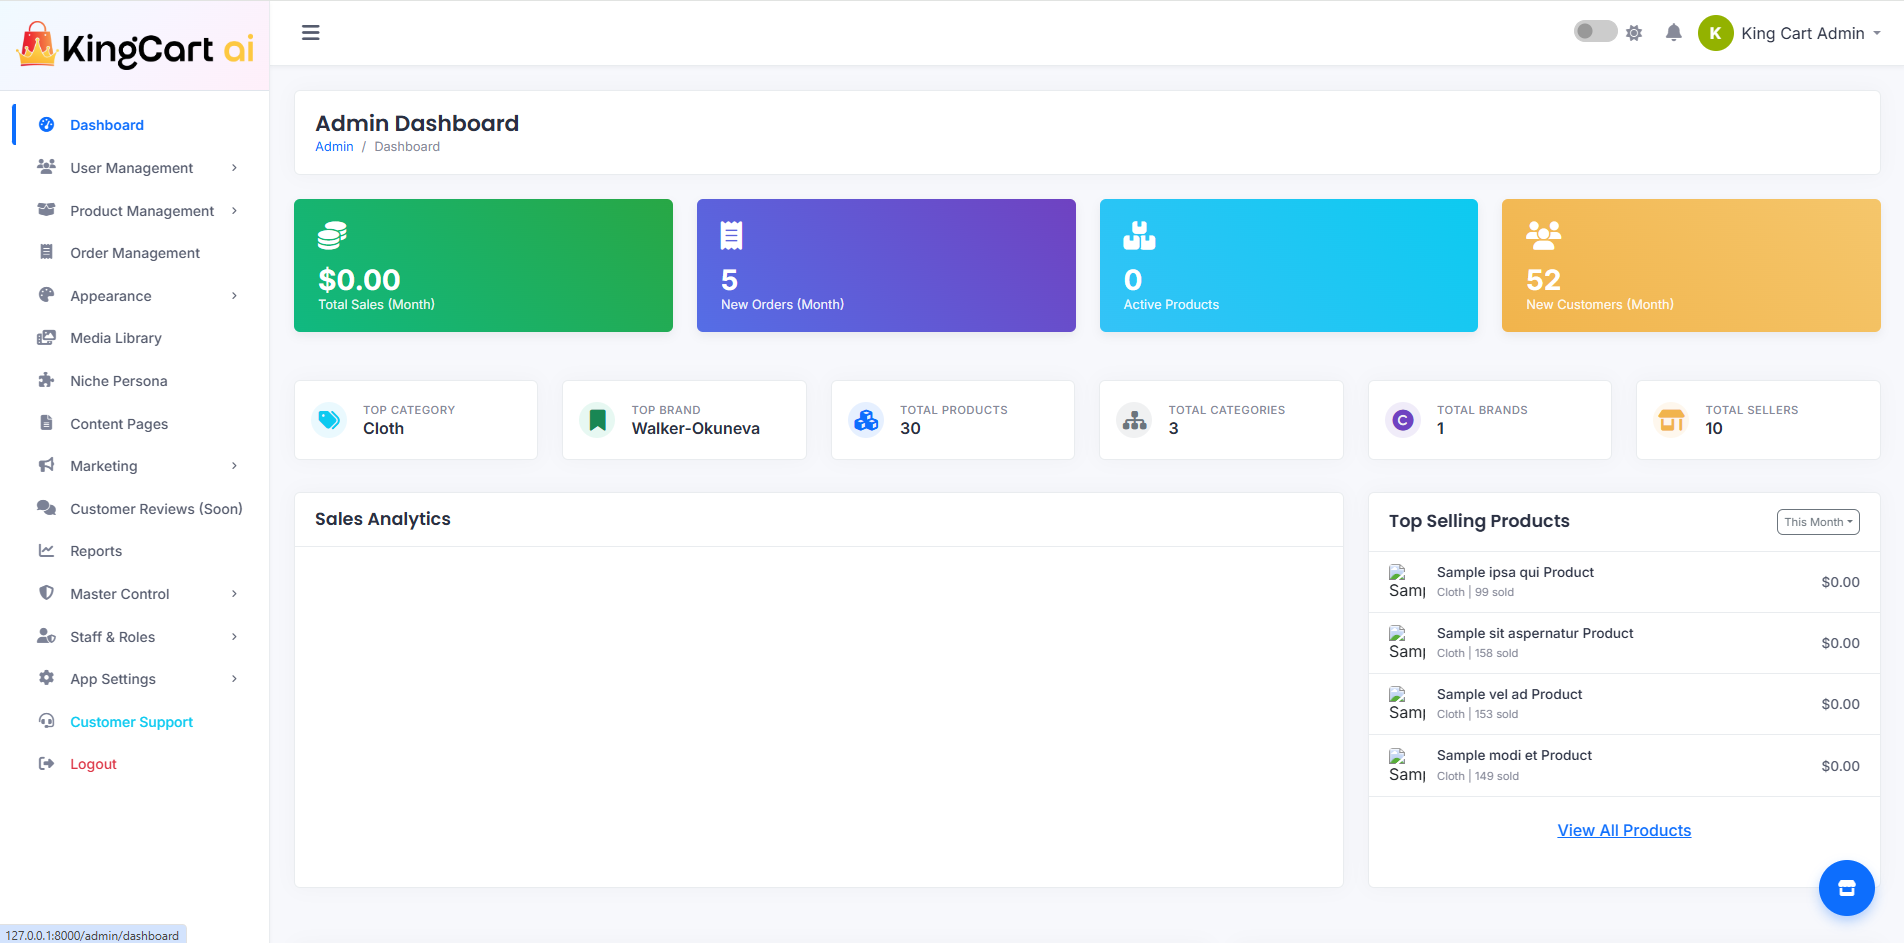Viewport: 1904px width, 943px height.
Task: Open the notifications bell icon
Action: click(x=1673, y=33)
